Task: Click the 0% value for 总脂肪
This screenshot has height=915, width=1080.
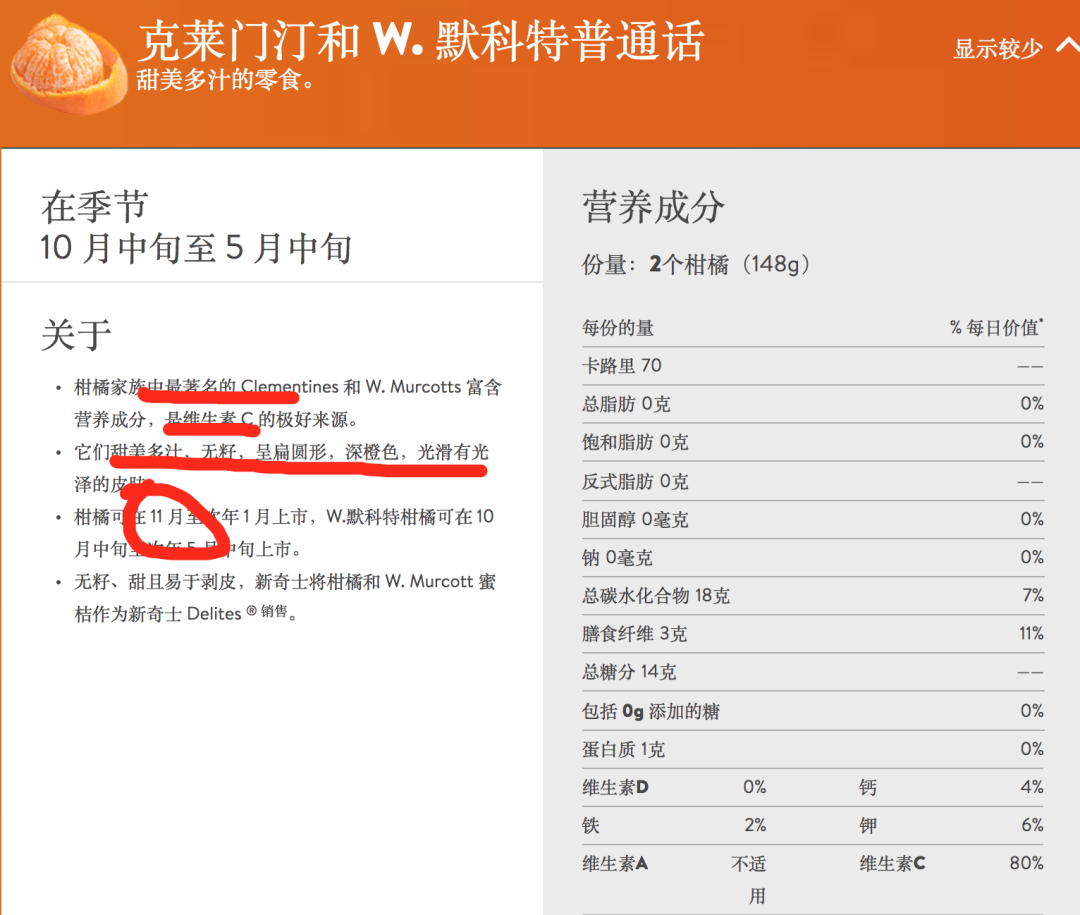Action: point(1032,403)
